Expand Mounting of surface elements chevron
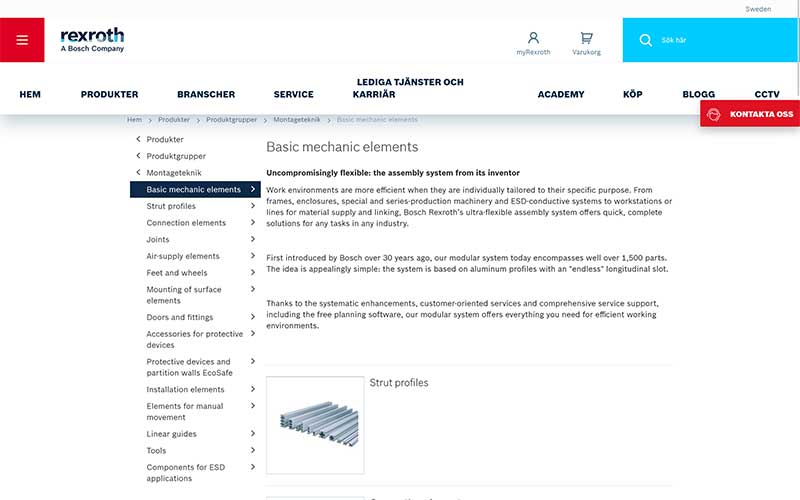The width and height of the screenshot is (800, 500). coord(253,289)
